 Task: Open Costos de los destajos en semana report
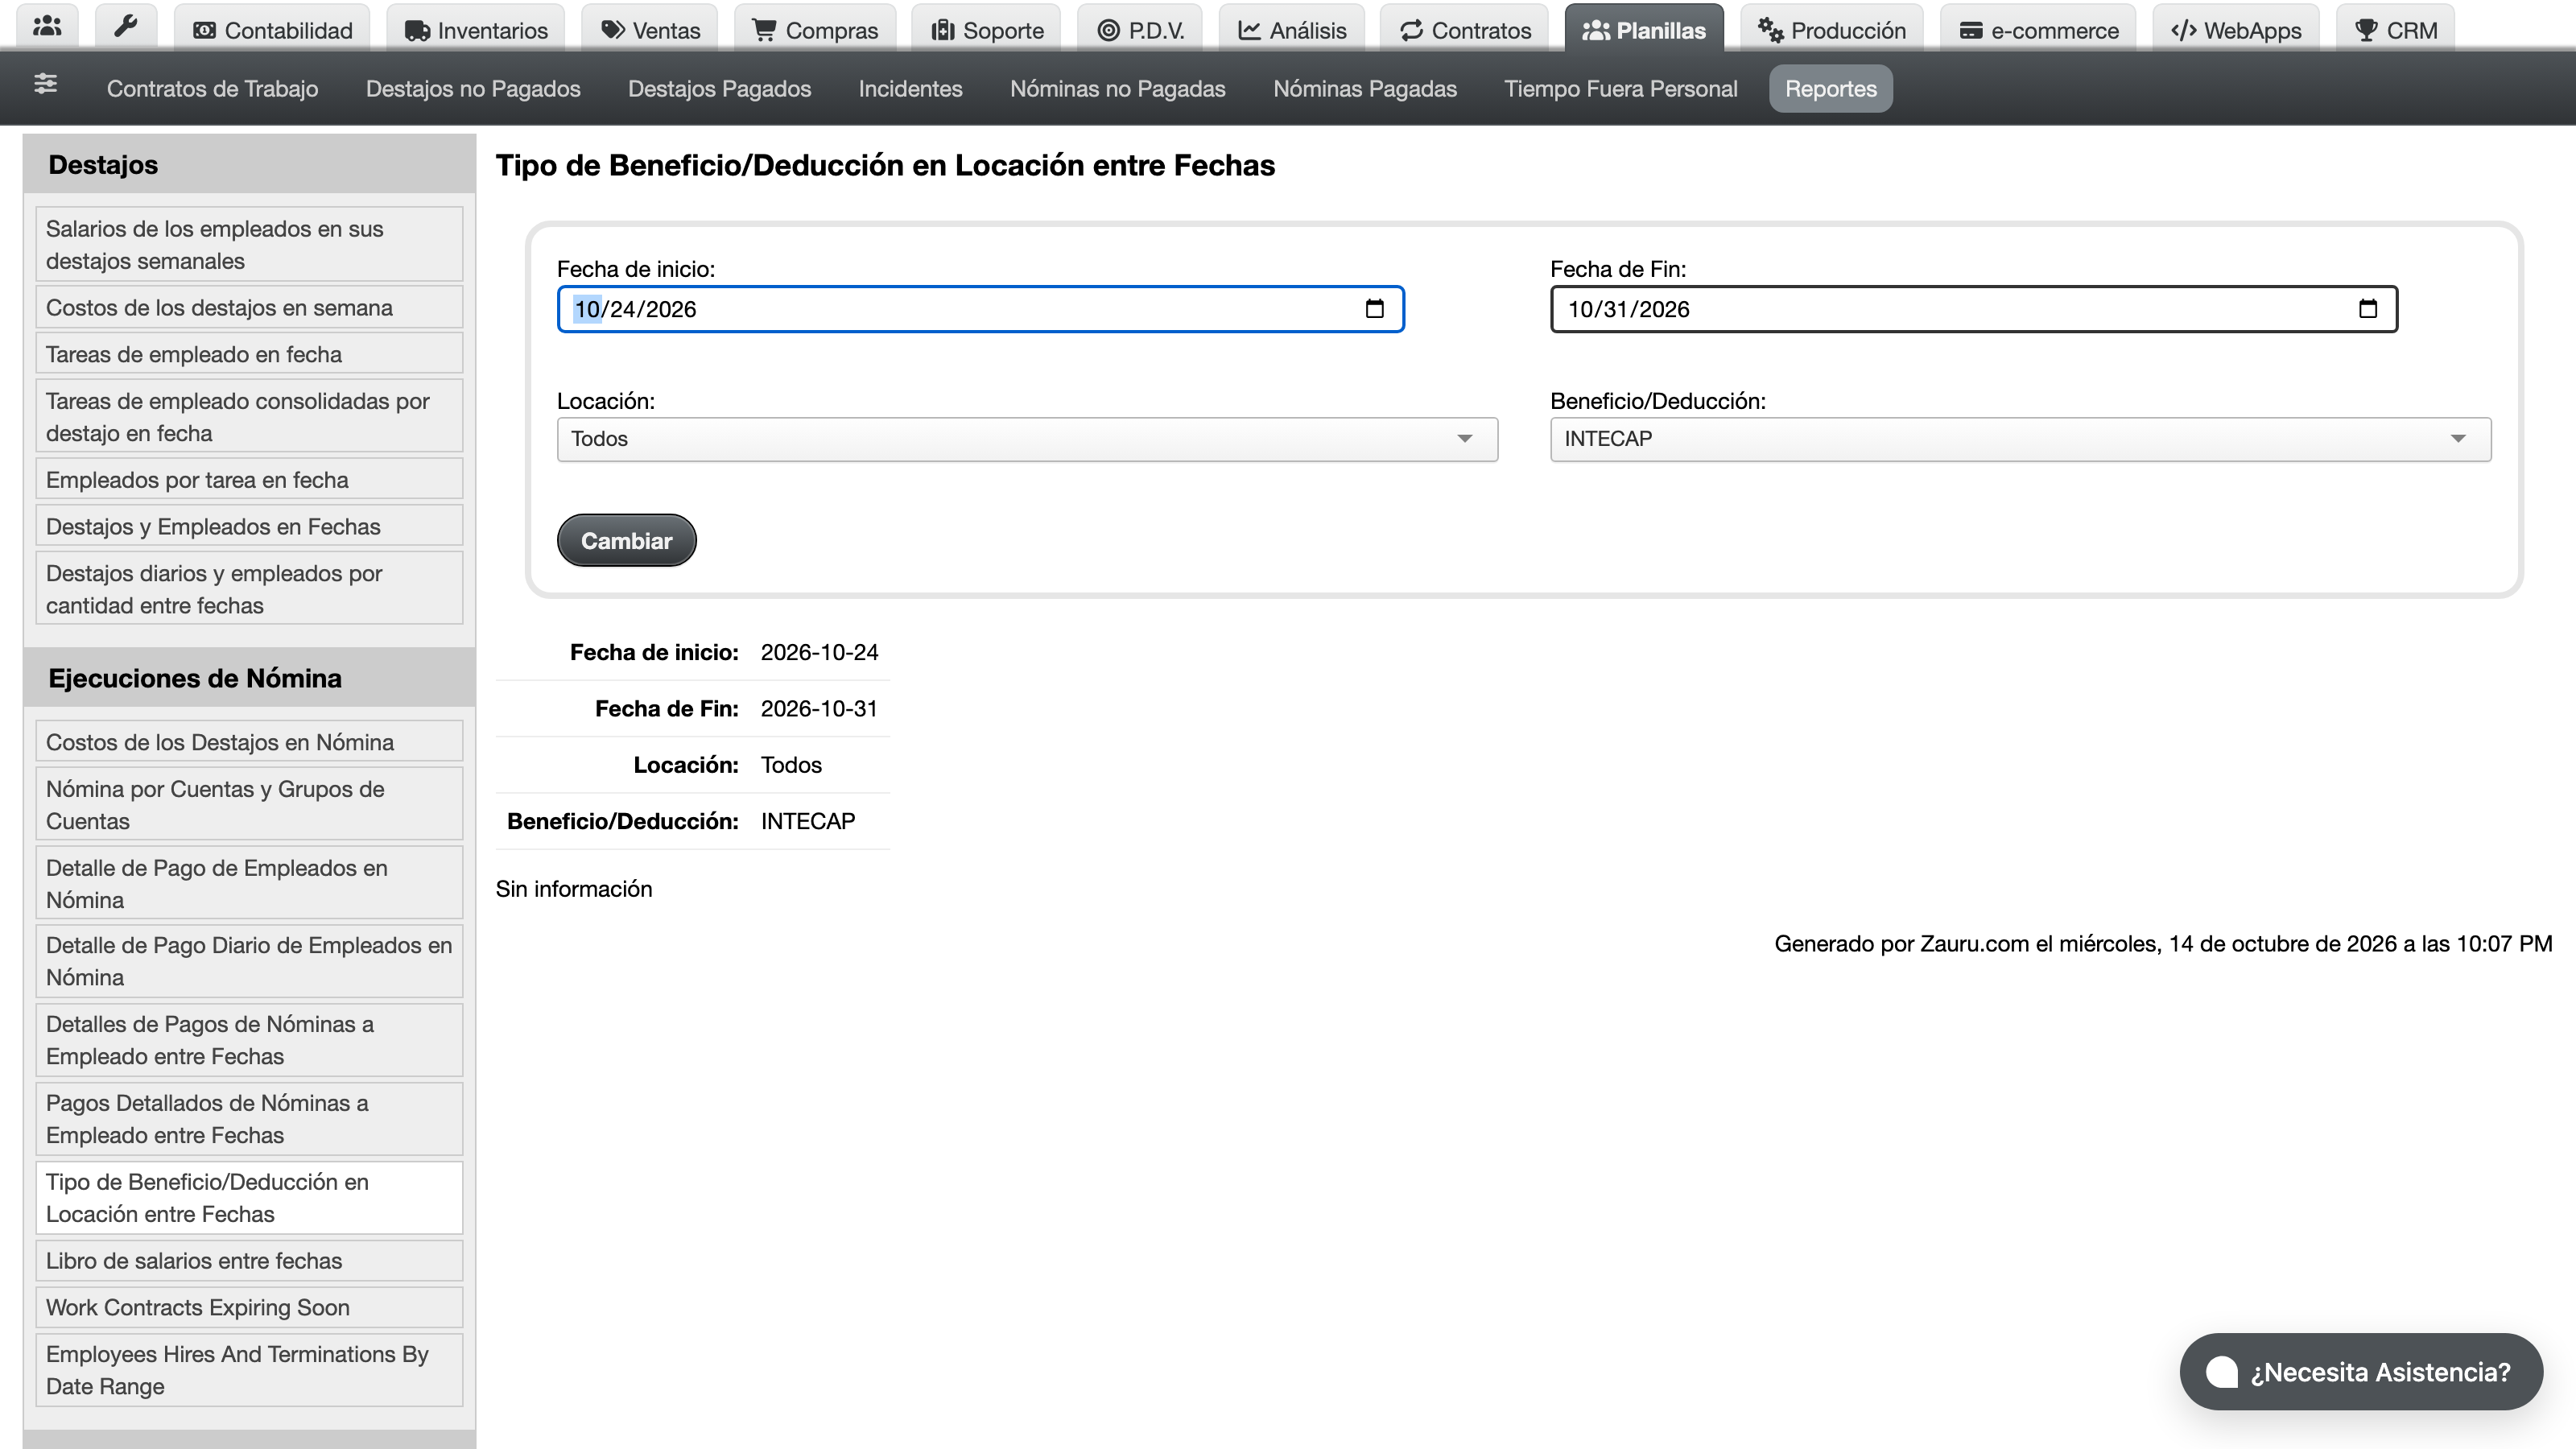tap(249, 307)
